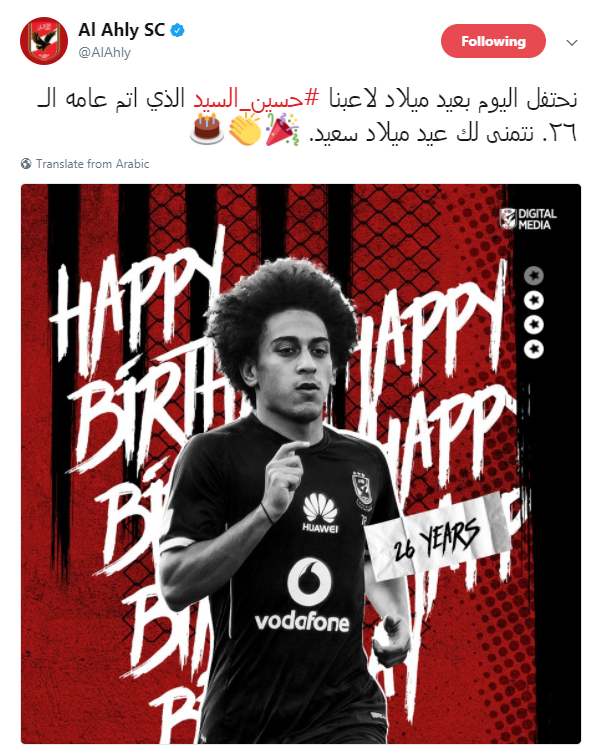Viewport: 608px width, 748px height.
Task: Open the Al Ahly SC profile avatar
Action: coord(44,41)
